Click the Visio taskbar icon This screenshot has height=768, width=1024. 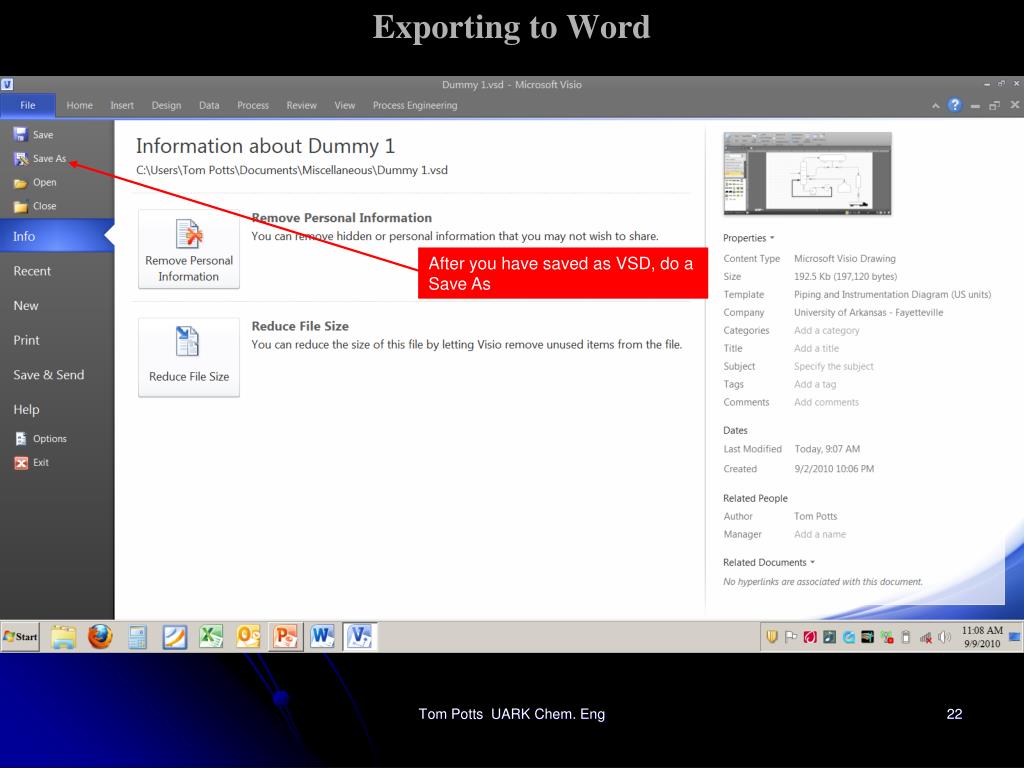[x=360, y=637]
